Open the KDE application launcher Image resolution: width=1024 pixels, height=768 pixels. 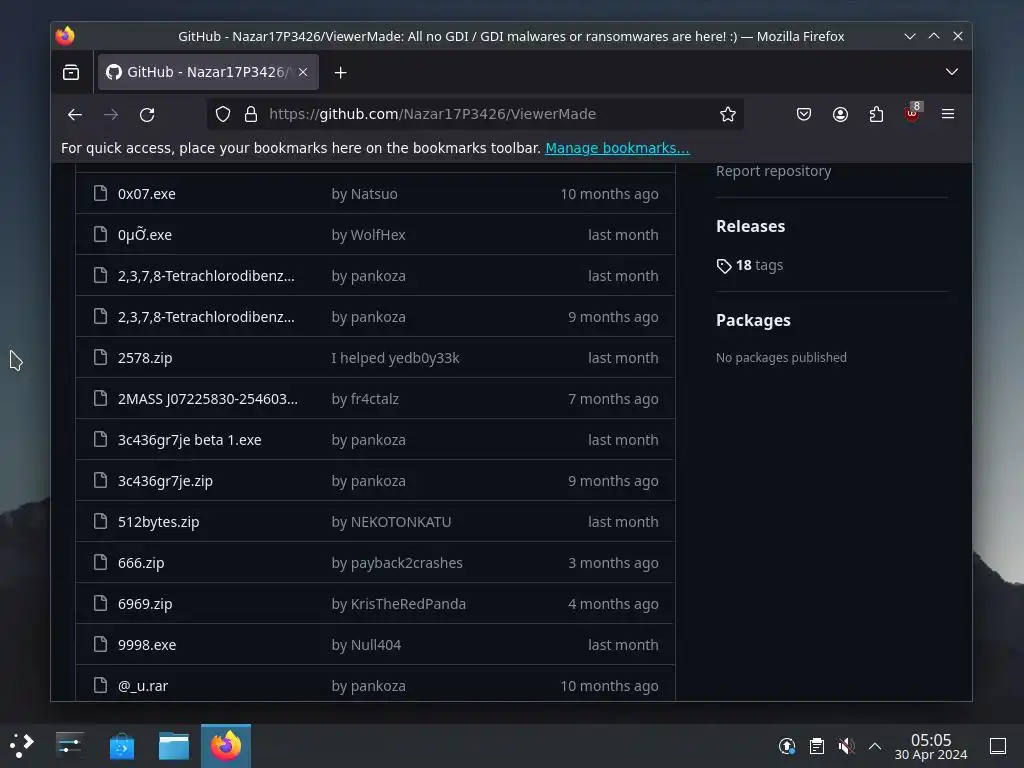[22, 745]
